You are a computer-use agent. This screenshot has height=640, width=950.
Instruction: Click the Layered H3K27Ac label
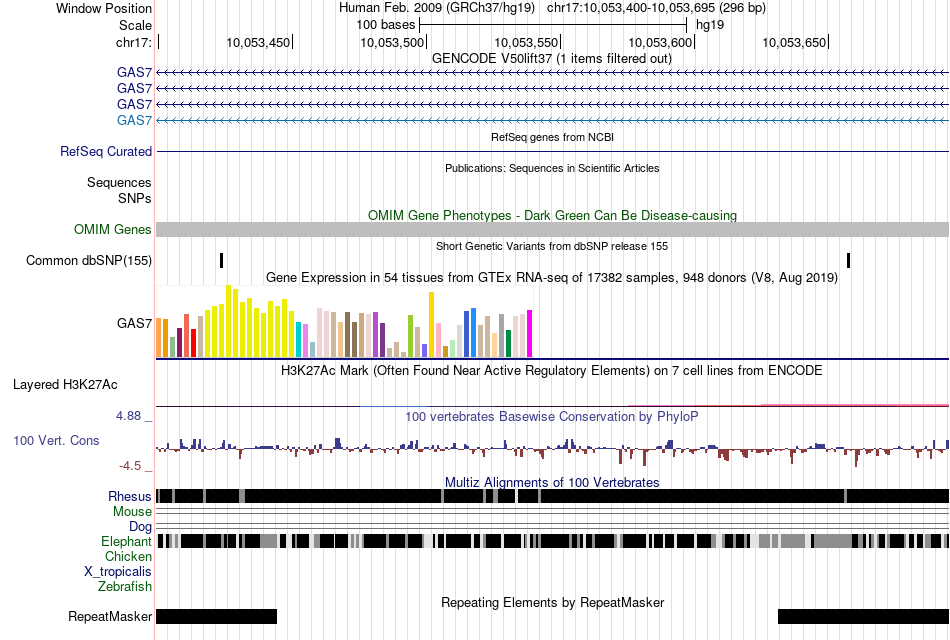tap(65, 385)
